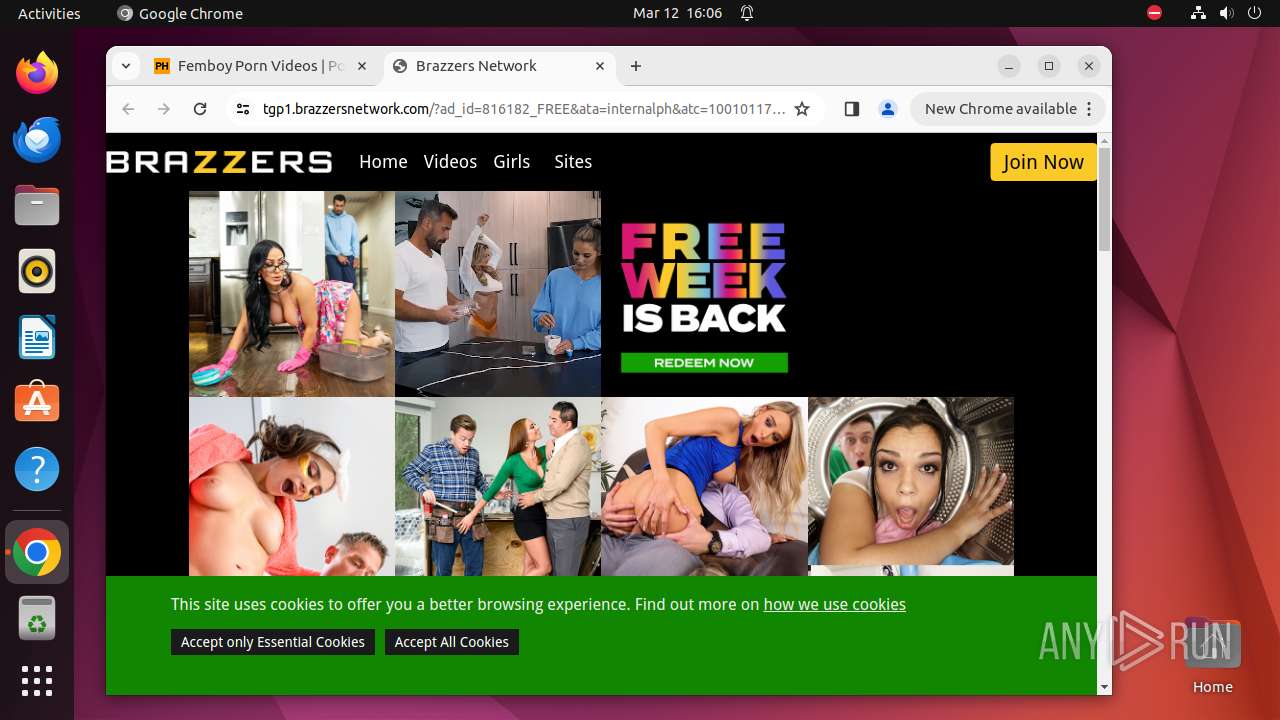
Task: Show Applications grid in the dock
Action: (37, 681)
